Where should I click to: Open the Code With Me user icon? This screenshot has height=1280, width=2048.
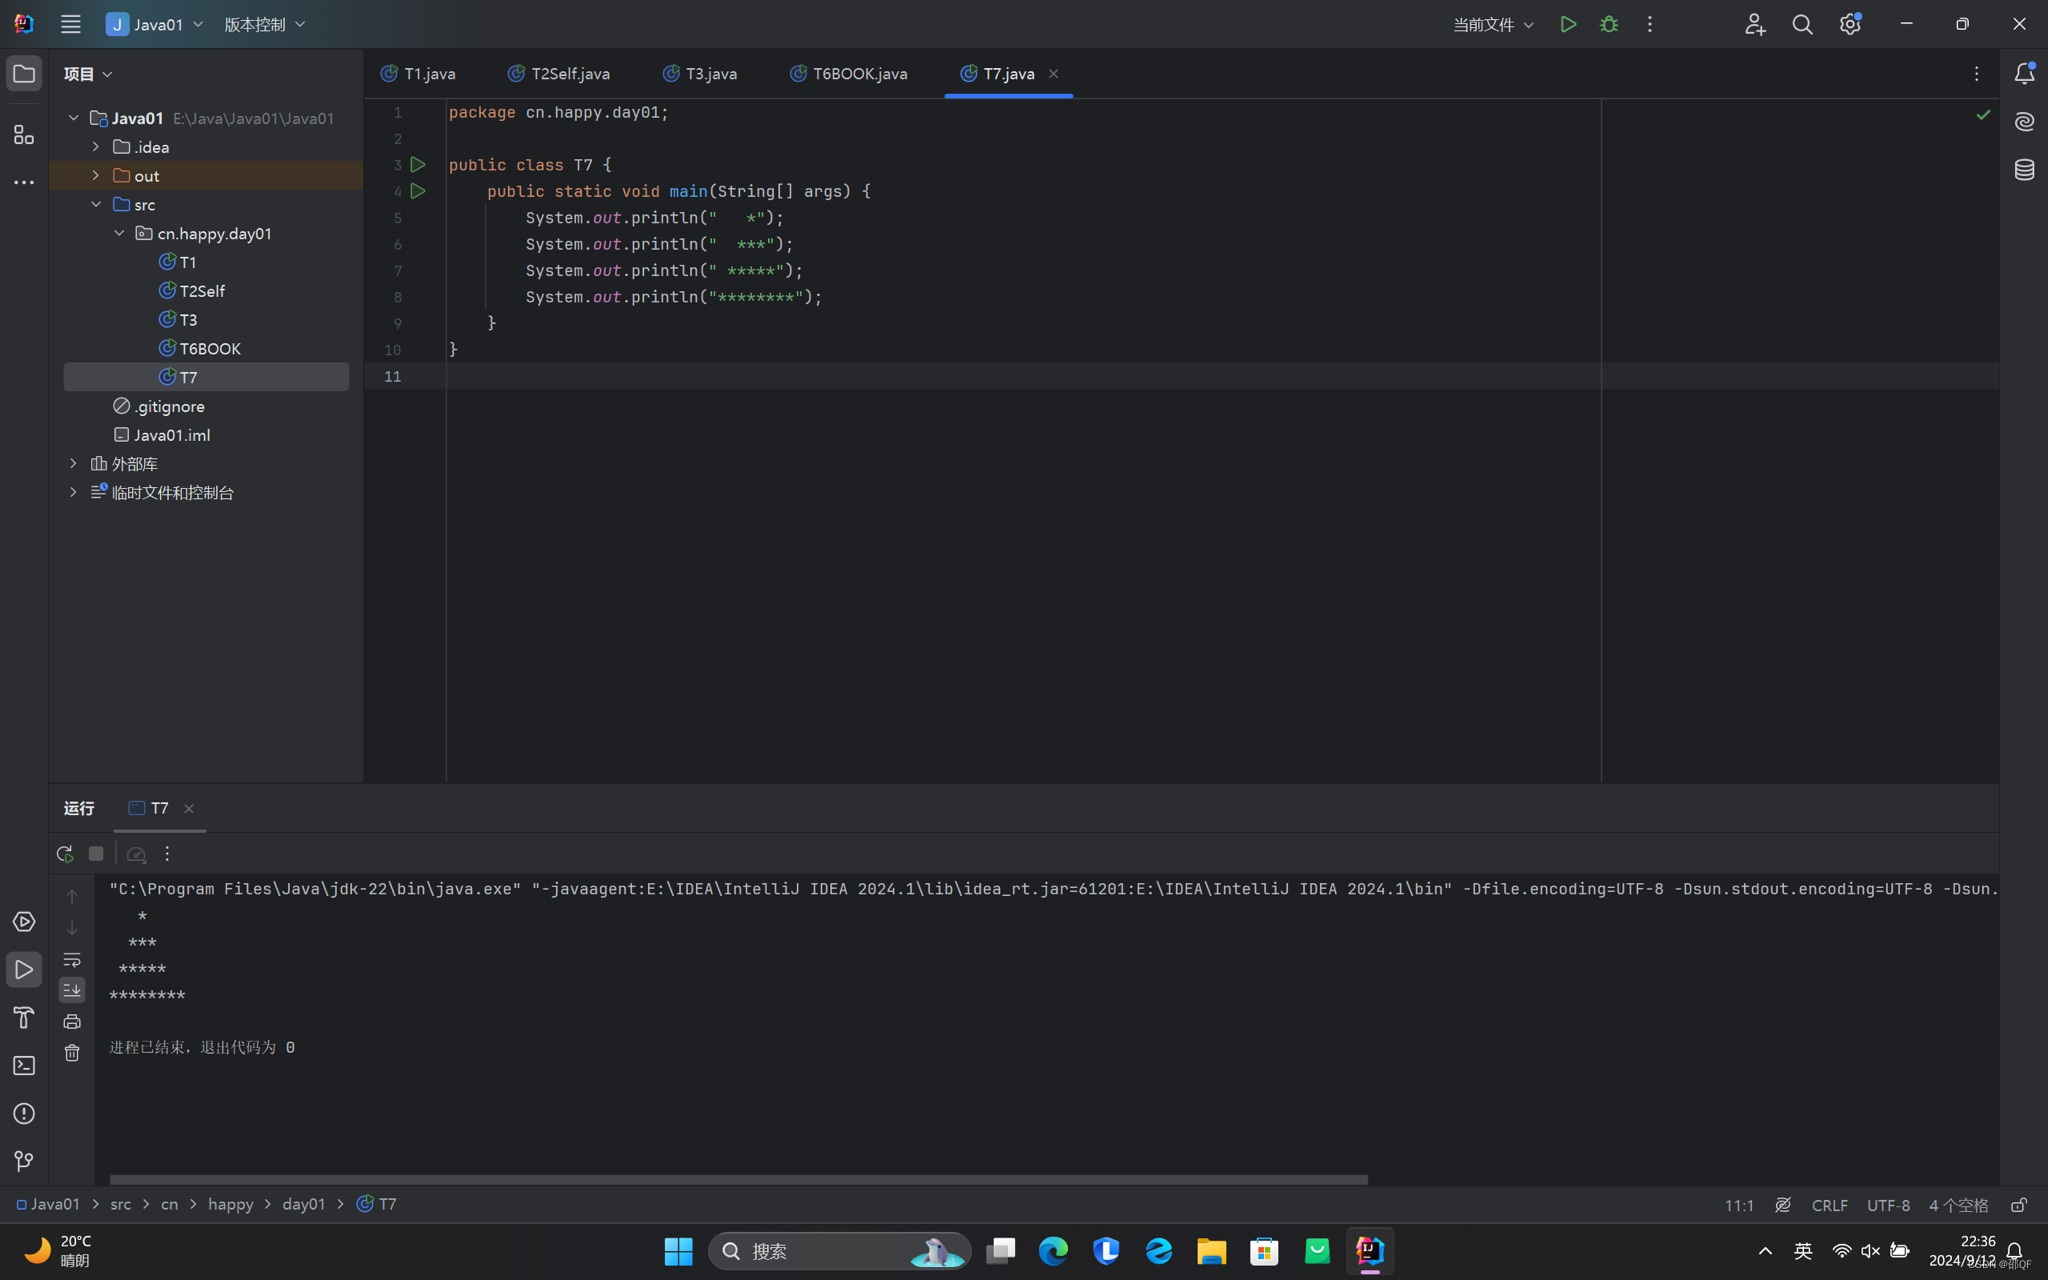click(x=1754, y=24)
